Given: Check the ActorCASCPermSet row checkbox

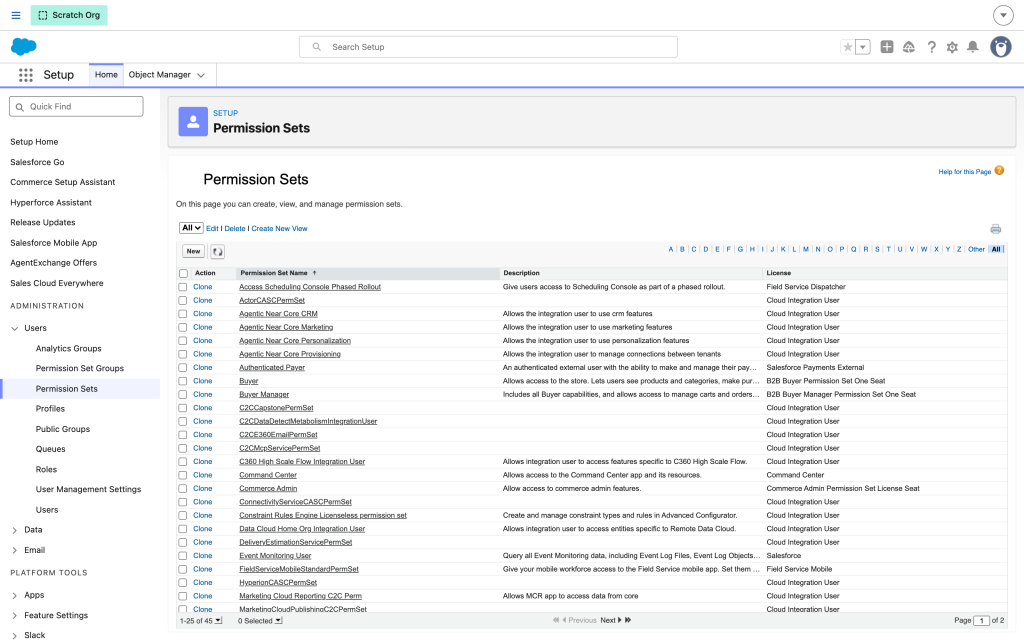Looking at the screenshot, I should tap(183, 300).
